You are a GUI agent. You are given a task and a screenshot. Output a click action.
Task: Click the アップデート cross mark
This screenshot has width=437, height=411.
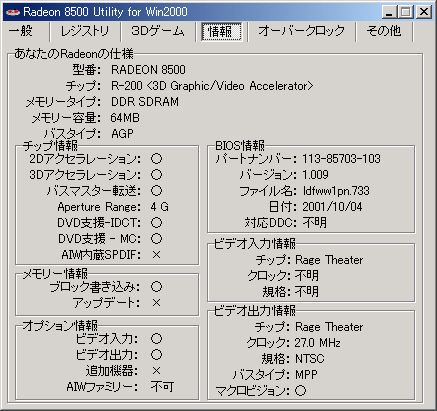tap(156, 303)
